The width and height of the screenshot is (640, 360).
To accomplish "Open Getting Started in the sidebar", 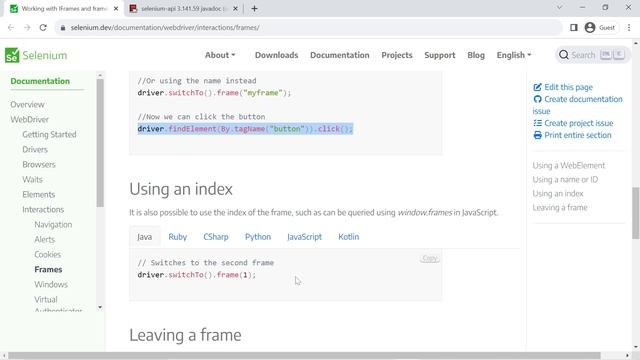I will click(x=49, y=134).
